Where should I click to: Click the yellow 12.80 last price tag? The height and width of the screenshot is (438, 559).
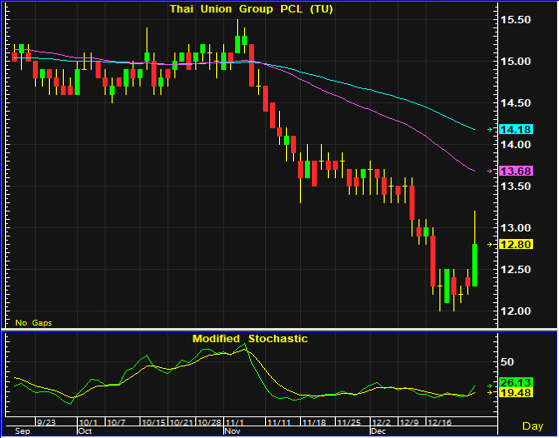(x=516, y=244)
